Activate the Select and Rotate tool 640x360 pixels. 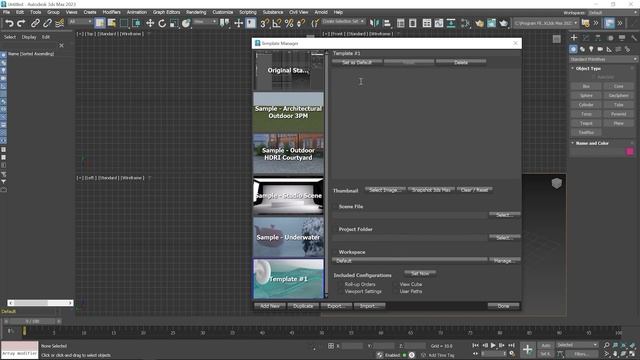coord(162,23)
